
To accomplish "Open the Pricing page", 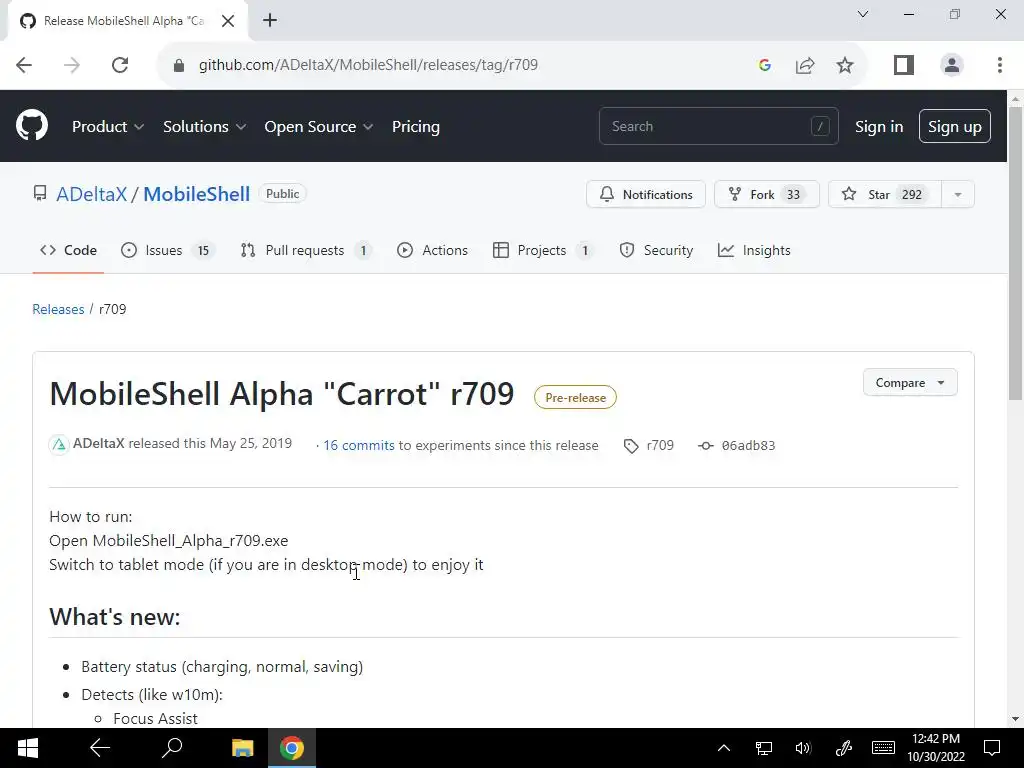I will coord(415,126).
